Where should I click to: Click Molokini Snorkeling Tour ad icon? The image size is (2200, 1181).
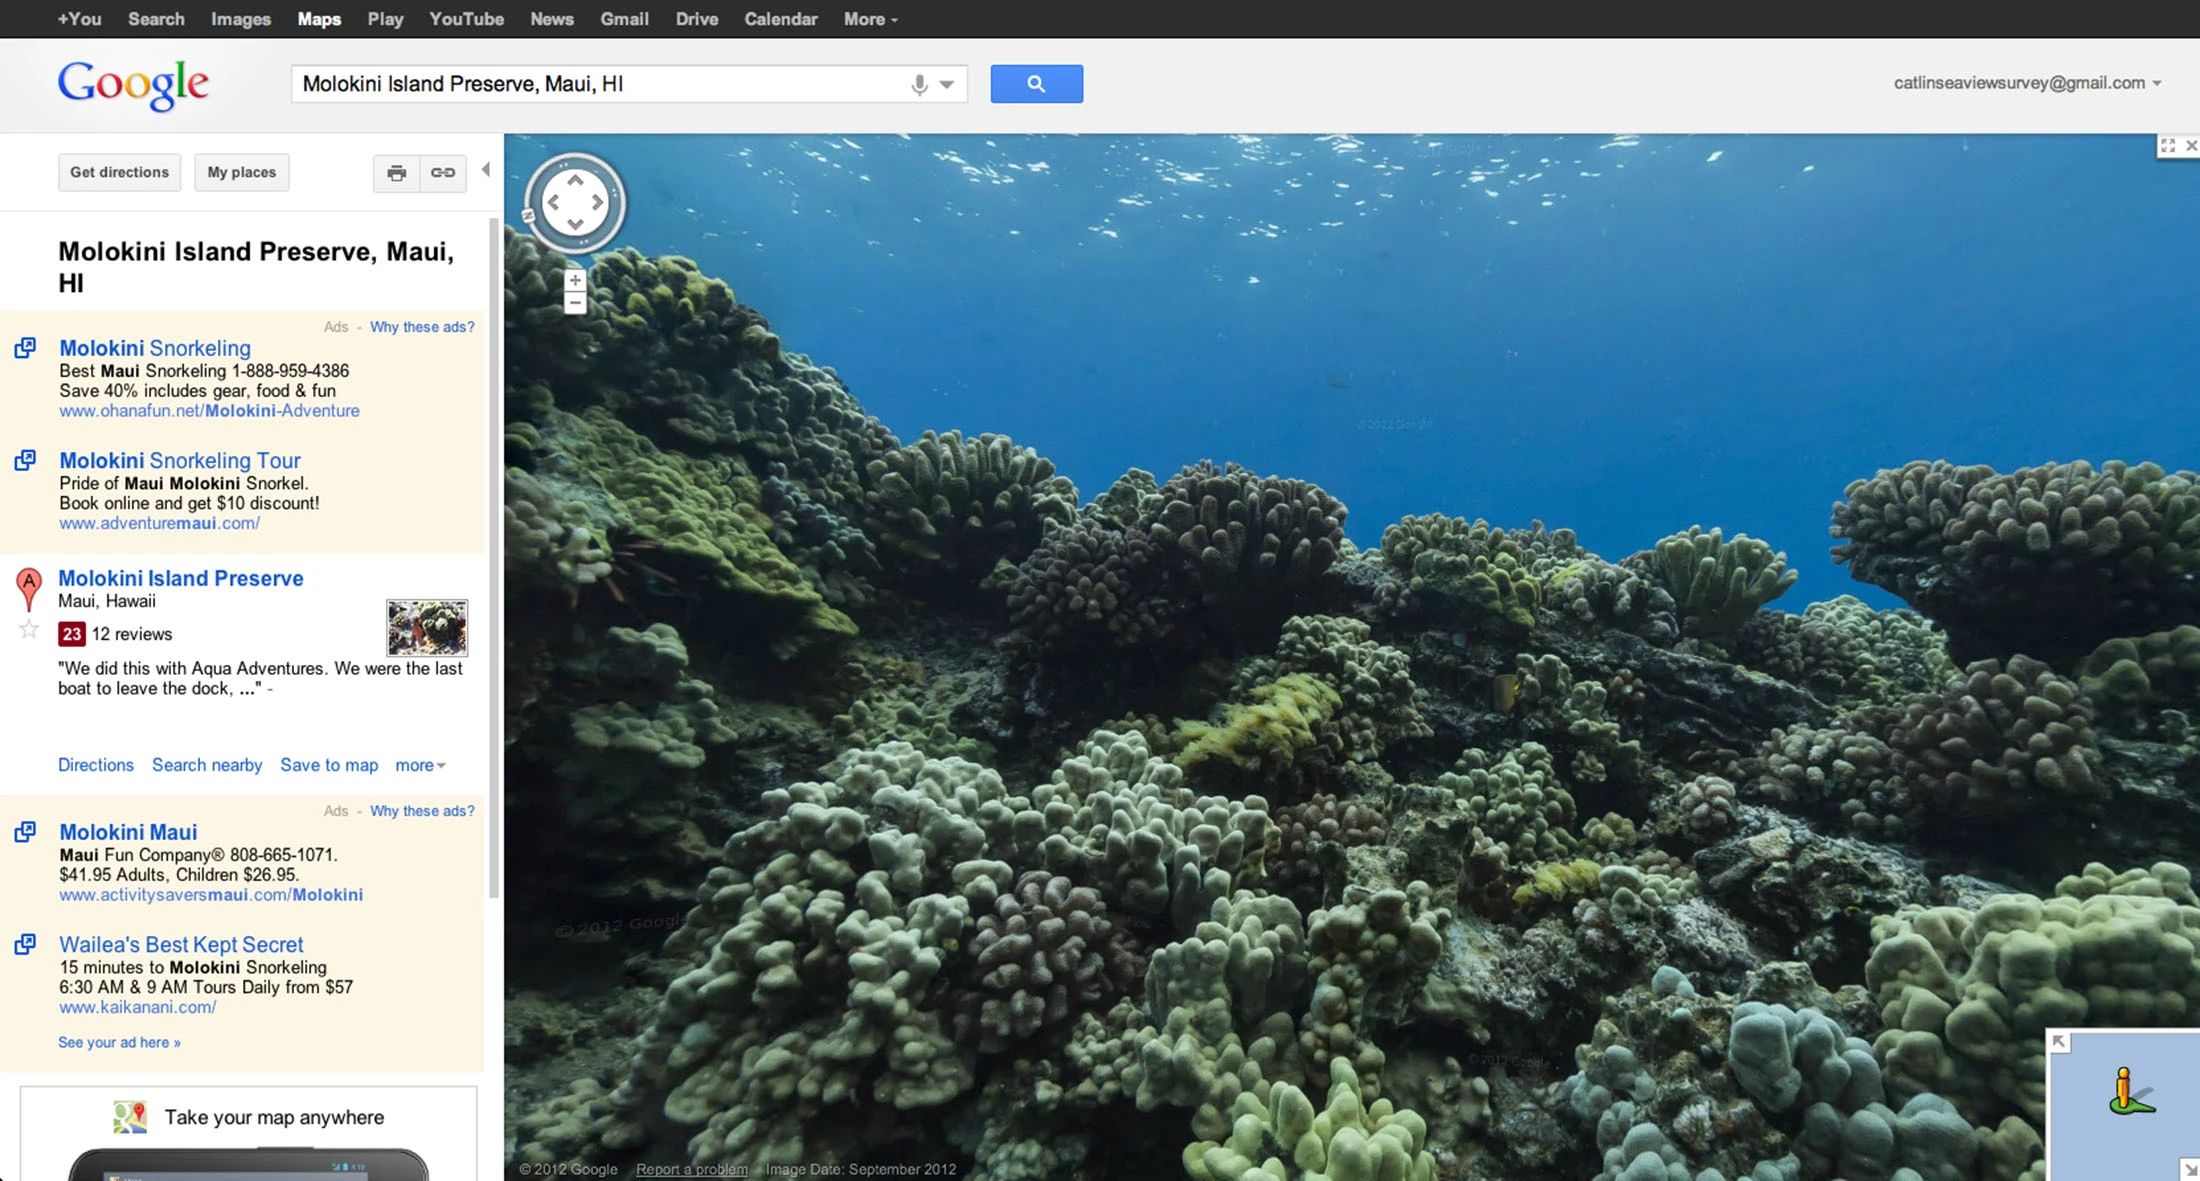(25, 460)
